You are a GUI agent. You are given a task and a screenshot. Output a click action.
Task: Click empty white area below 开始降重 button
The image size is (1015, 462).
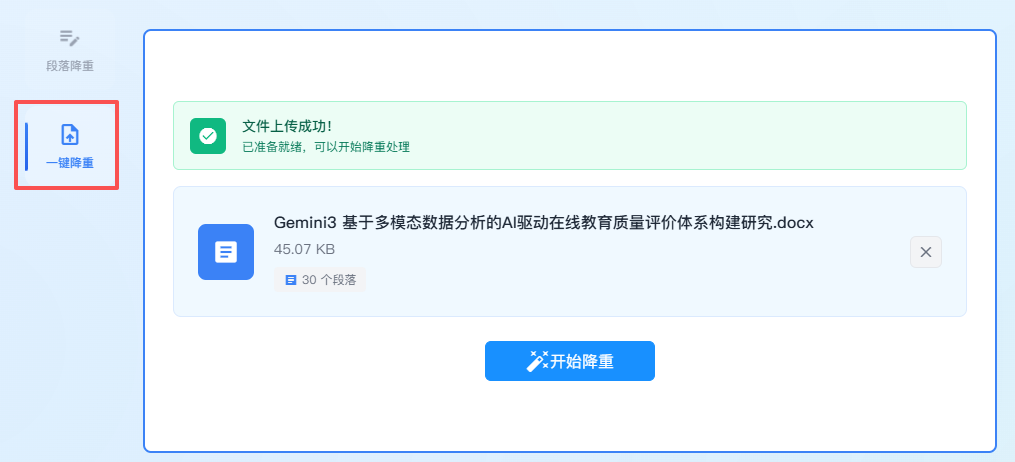570,418
